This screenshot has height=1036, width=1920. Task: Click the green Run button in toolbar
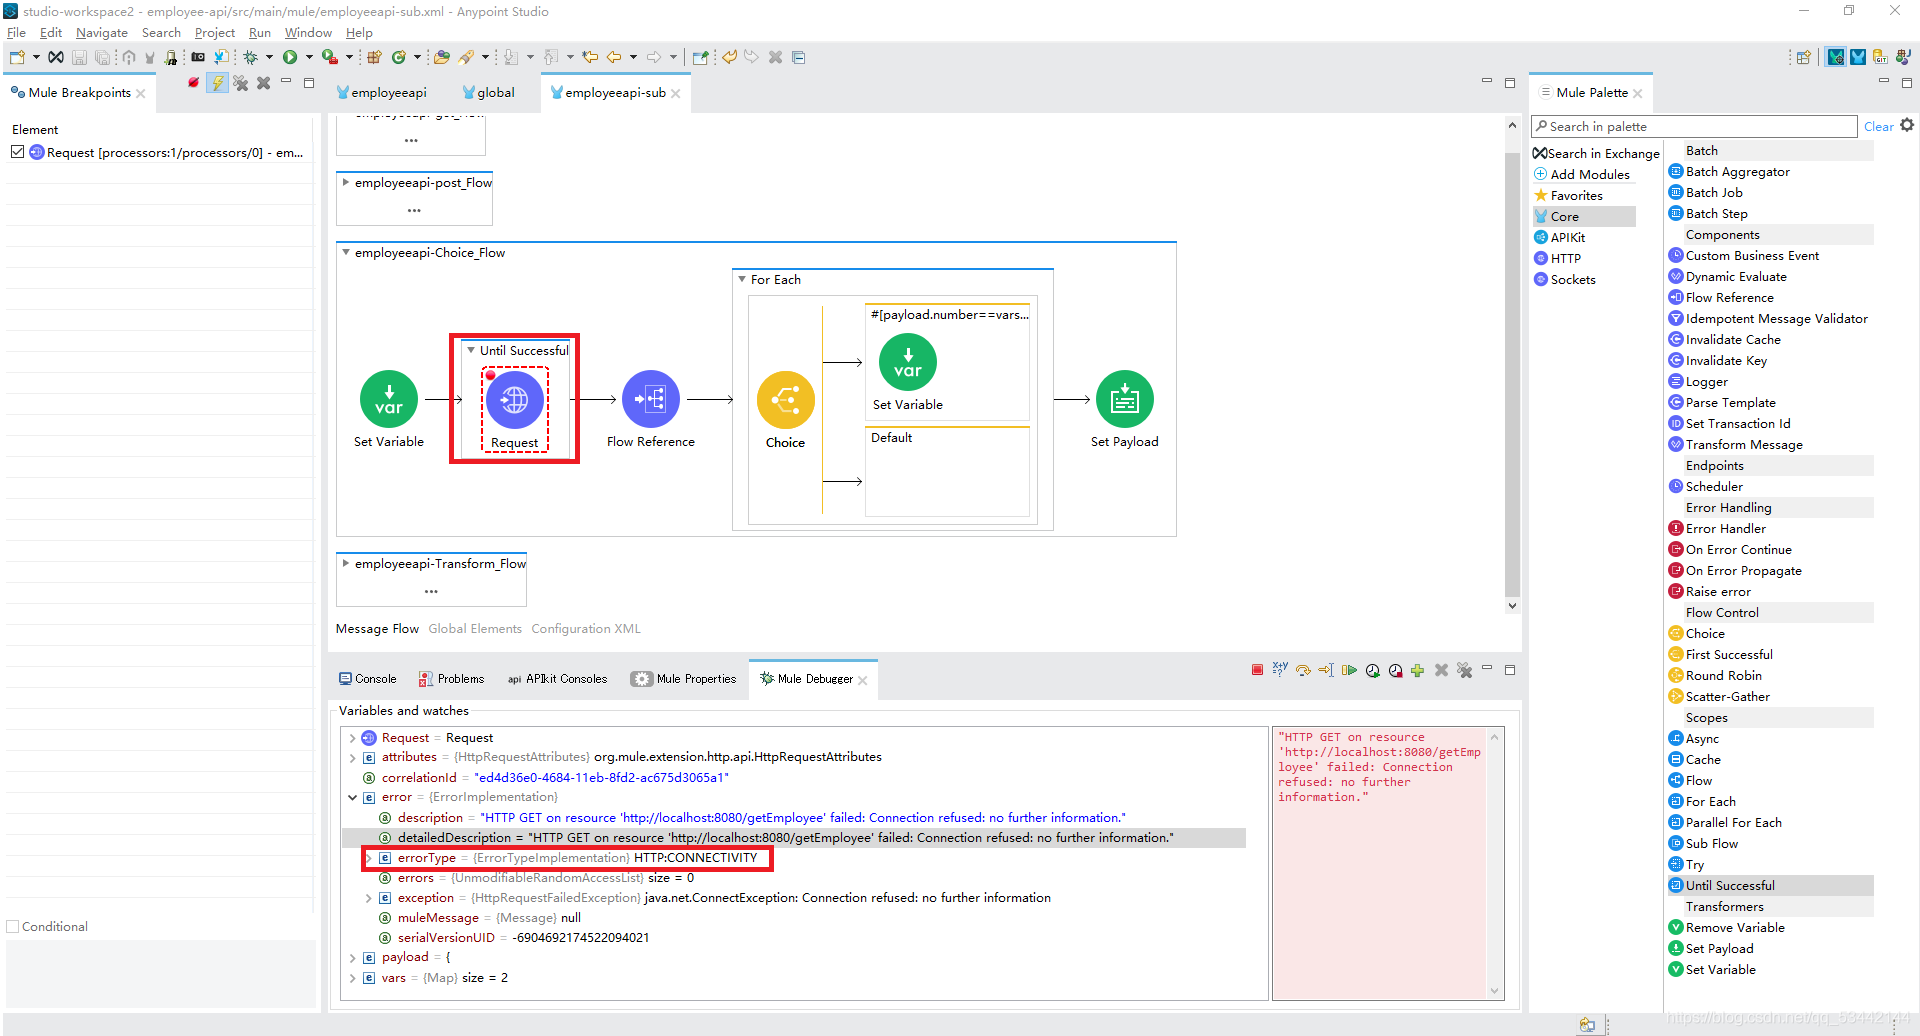point(290,57)
